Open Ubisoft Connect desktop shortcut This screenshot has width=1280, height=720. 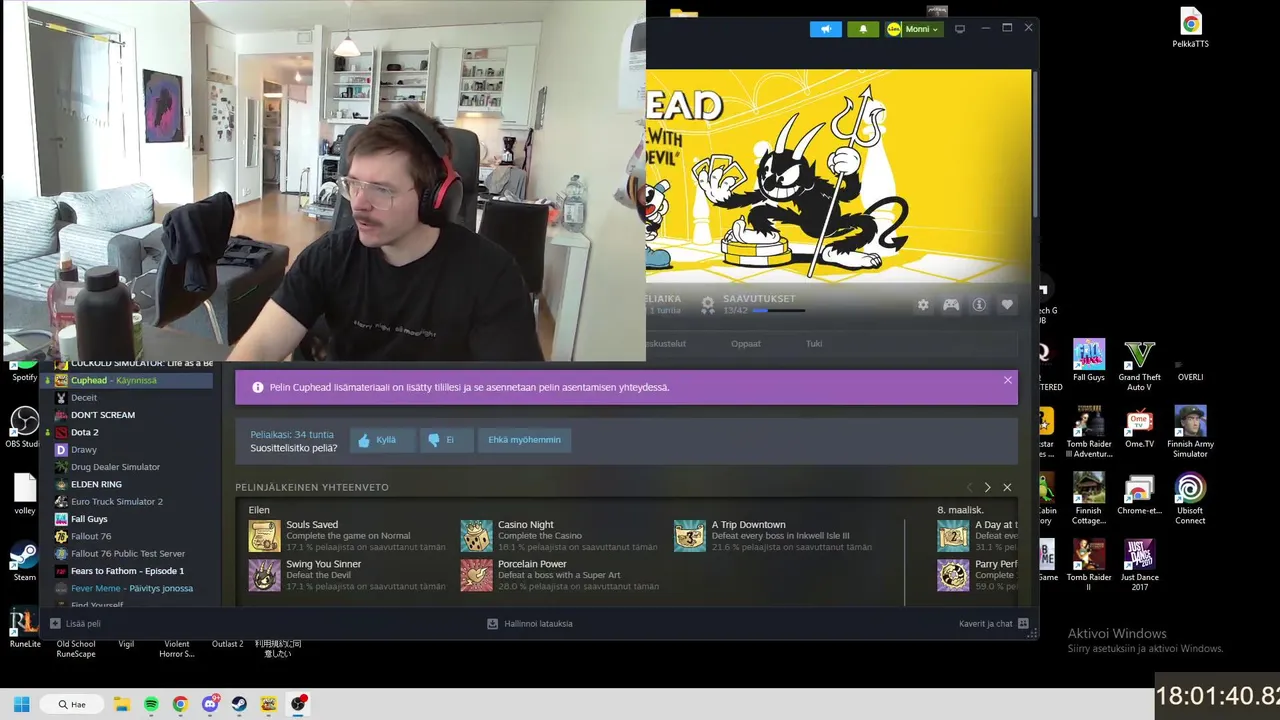[x=1190, y=499]
